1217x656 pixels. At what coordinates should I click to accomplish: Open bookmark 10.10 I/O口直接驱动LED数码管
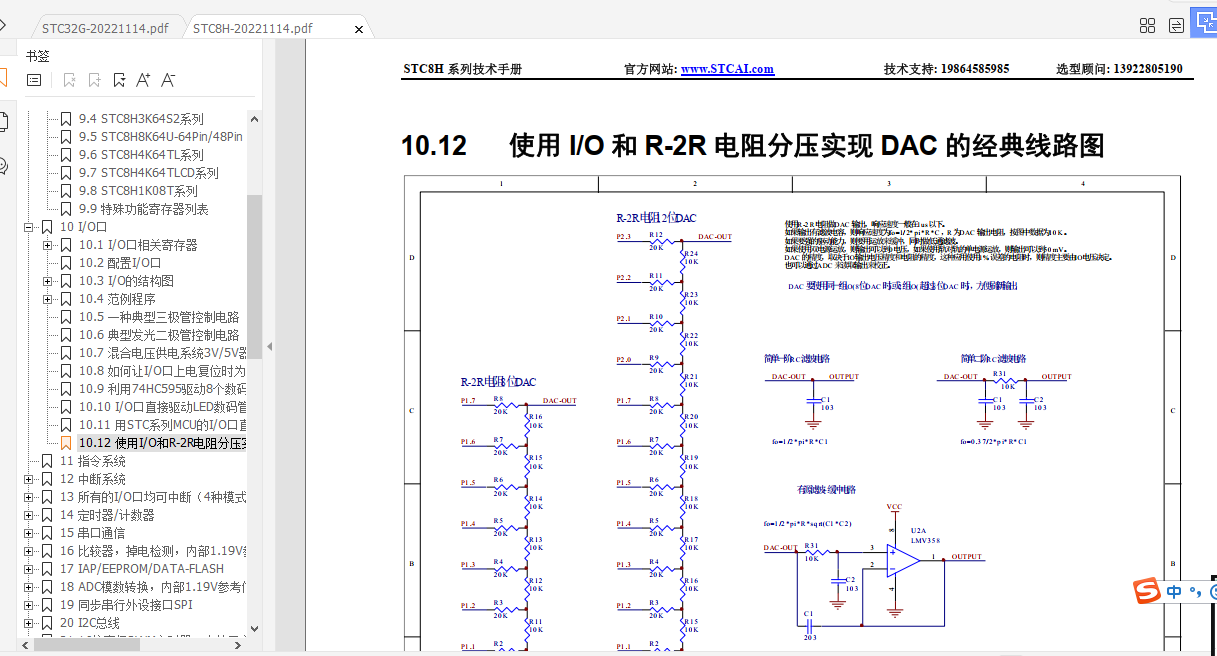(162, 407)
